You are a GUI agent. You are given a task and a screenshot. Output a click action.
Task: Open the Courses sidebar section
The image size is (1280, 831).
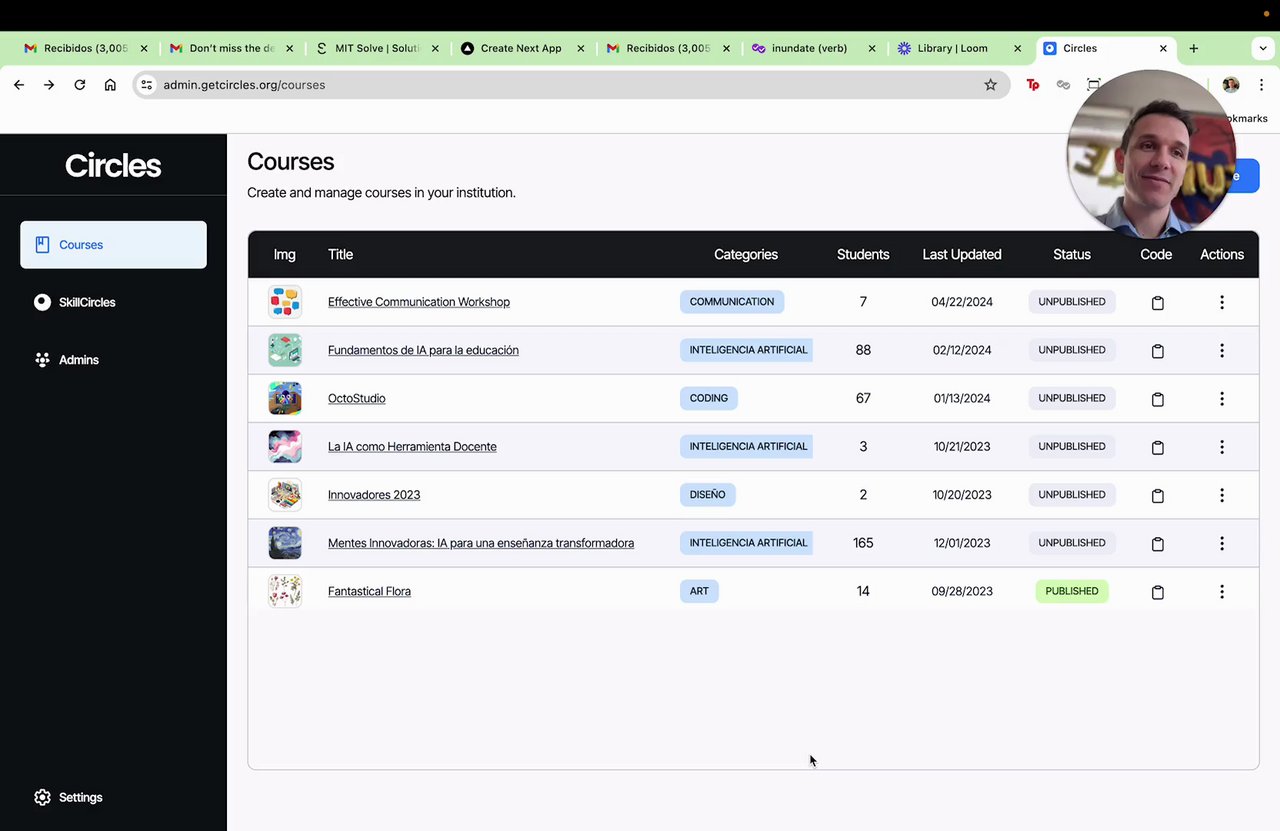pyautogui.click(x=113, y=245)
